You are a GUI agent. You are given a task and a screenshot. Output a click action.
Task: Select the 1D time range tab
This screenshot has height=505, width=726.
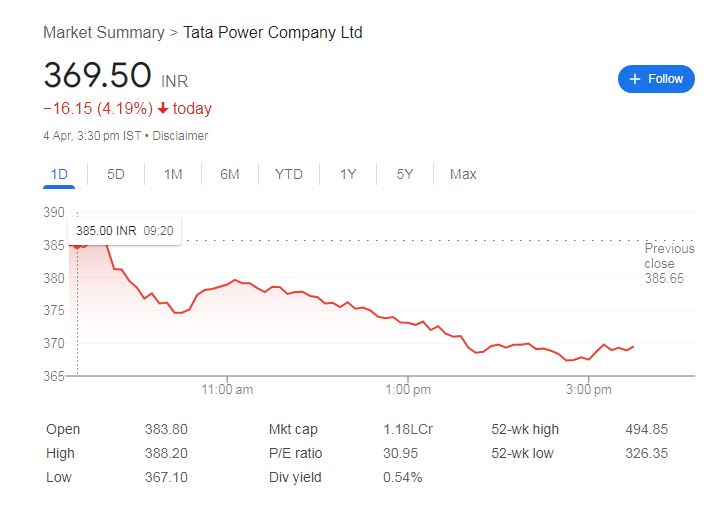(x=59, y=174)
